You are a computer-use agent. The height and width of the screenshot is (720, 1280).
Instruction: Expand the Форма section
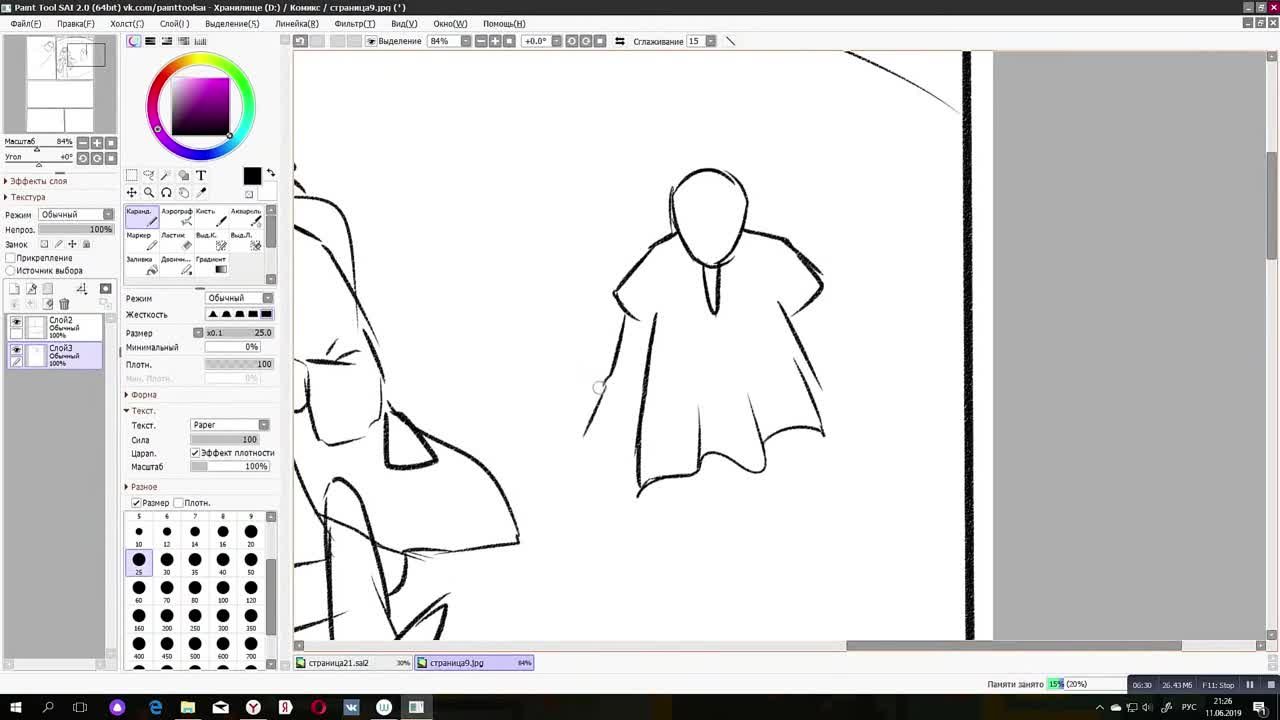(143, 395)
